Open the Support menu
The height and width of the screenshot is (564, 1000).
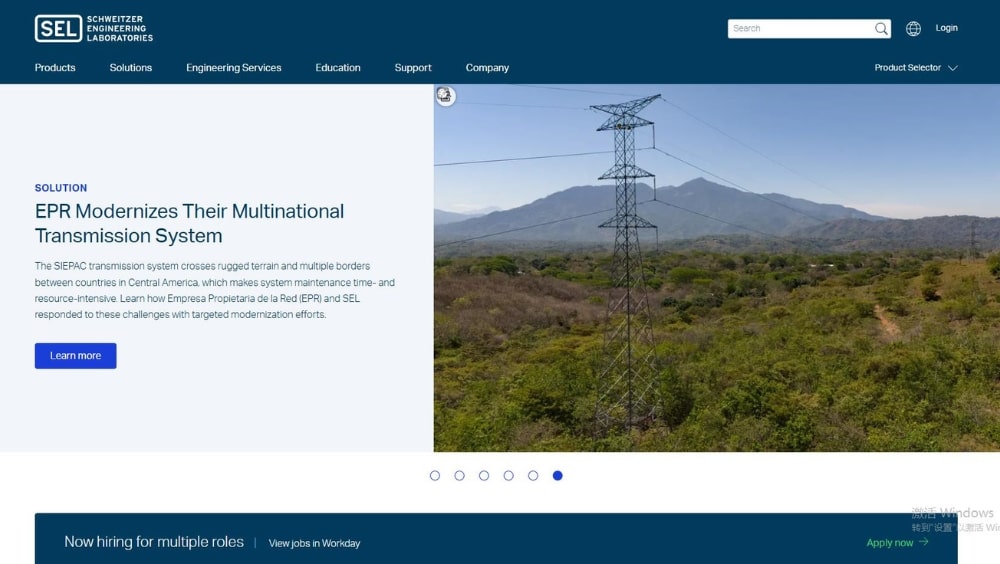[x=413, y=68]
